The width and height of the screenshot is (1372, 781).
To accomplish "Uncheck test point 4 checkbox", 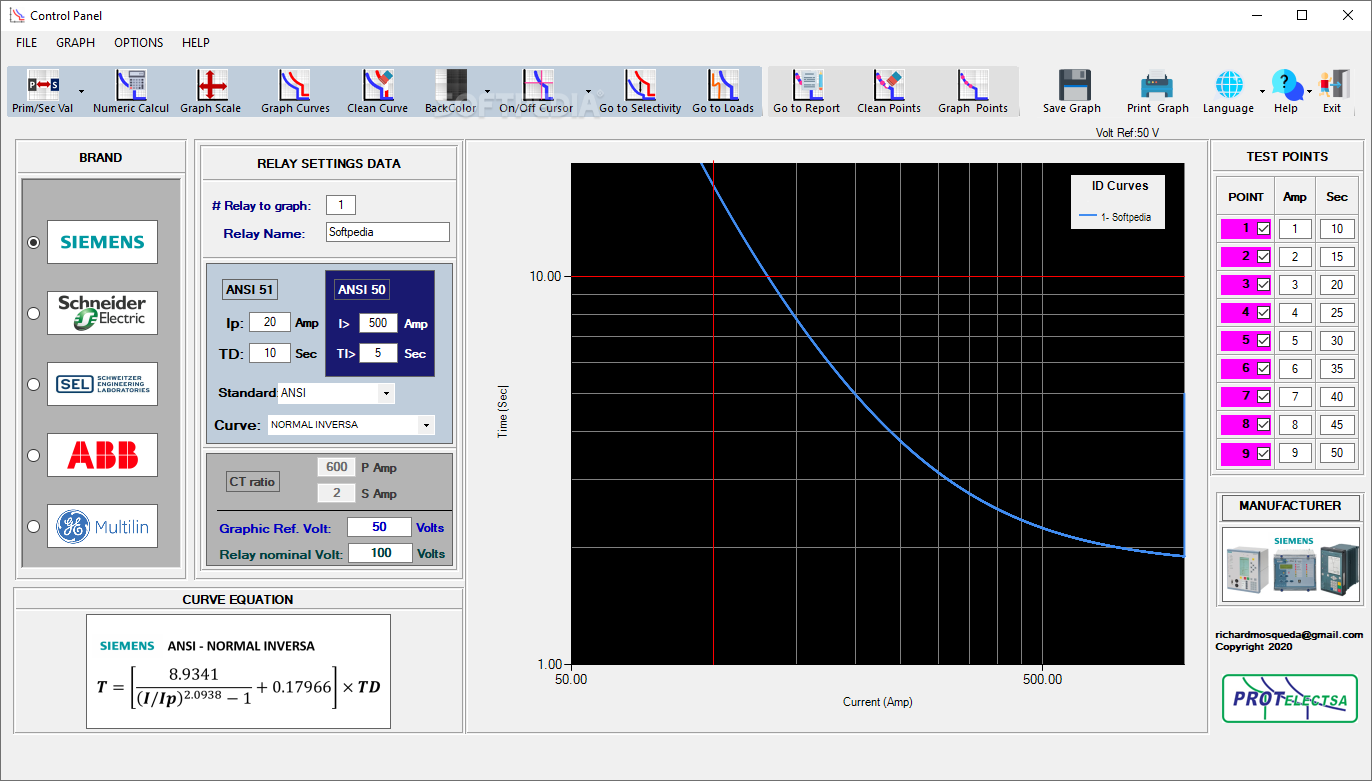I will coord(1263,313).
